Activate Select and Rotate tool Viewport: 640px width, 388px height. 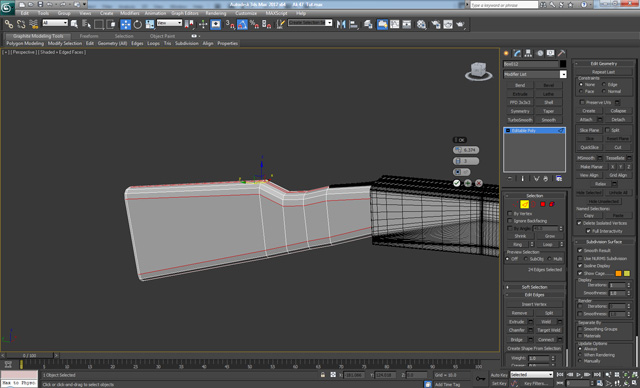pyautogui.click(x=138, y=24)
